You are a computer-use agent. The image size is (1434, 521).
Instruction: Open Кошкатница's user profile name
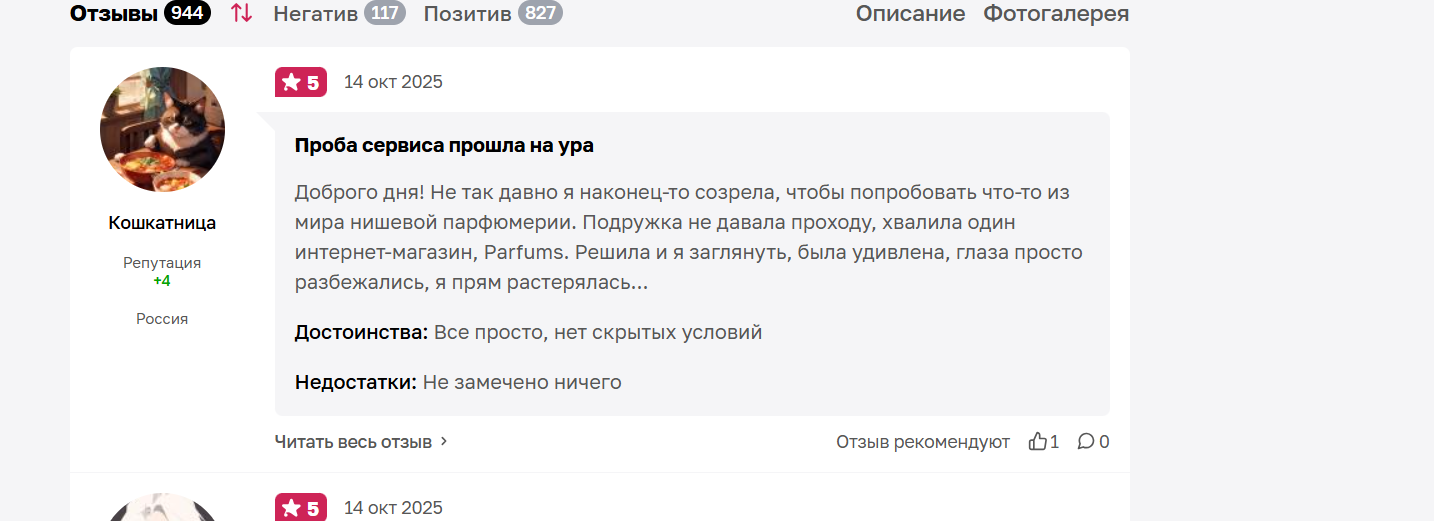[x=162, y=223]
